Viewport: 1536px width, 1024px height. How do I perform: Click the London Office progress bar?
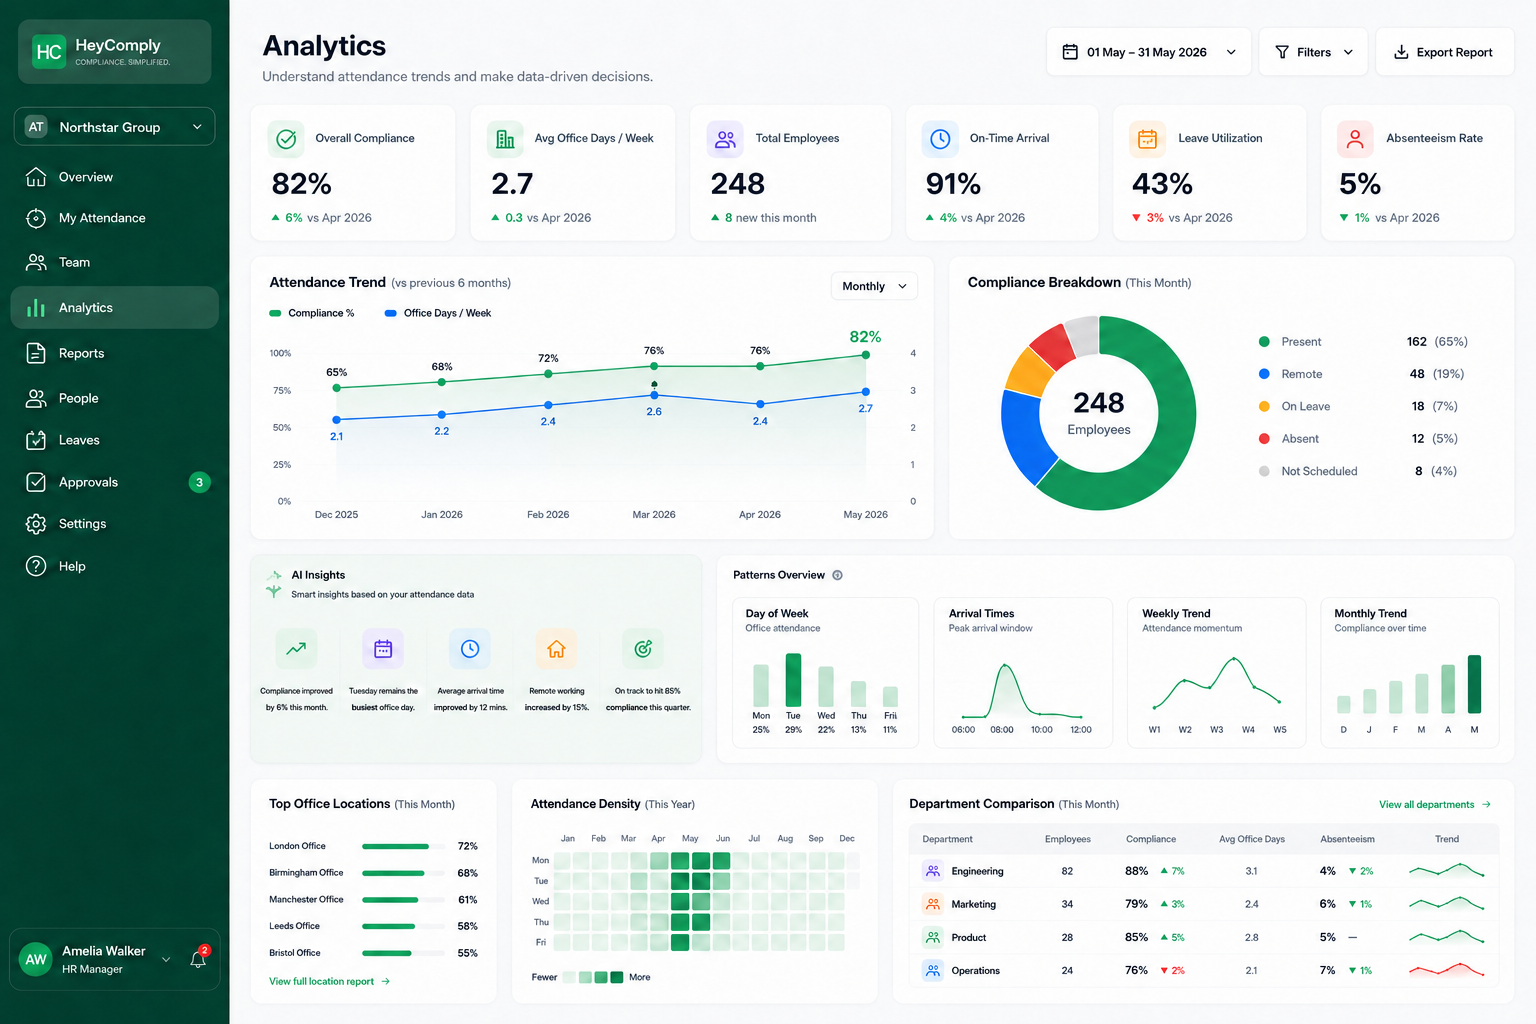click(x=403, y=846)
